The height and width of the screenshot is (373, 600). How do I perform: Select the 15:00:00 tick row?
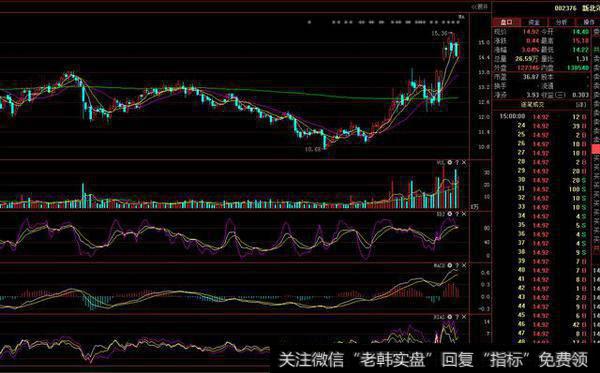[543, 117]
